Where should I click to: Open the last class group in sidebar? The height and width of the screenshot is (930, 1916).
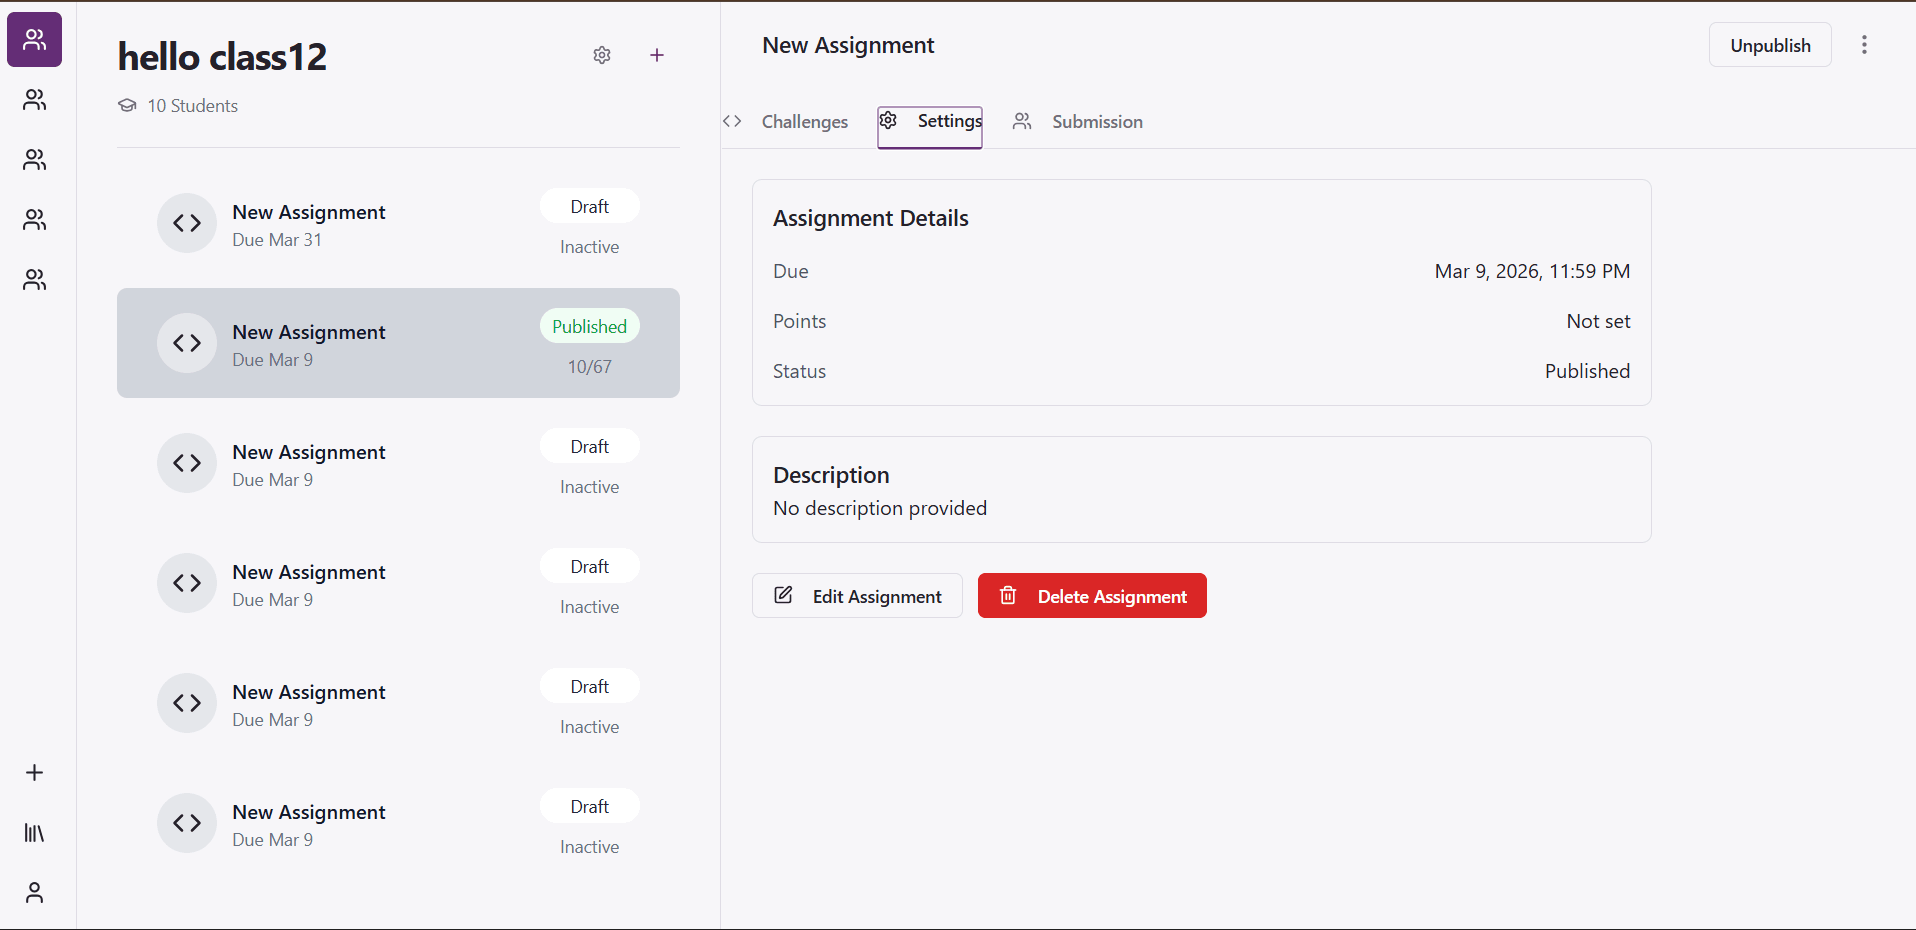[34, 280]
